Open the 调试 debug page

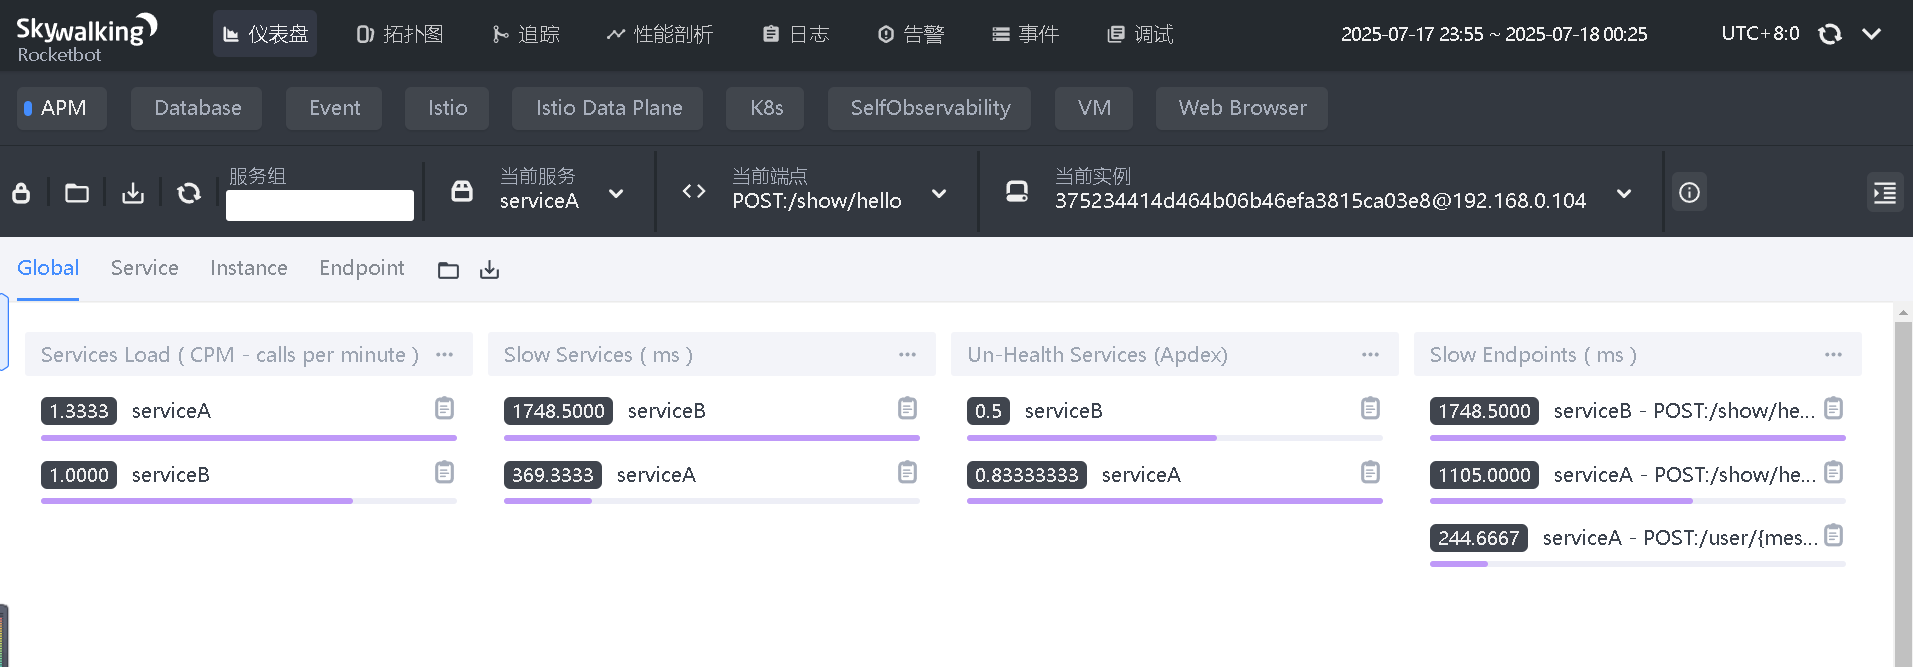click(x=1141, y=34)
